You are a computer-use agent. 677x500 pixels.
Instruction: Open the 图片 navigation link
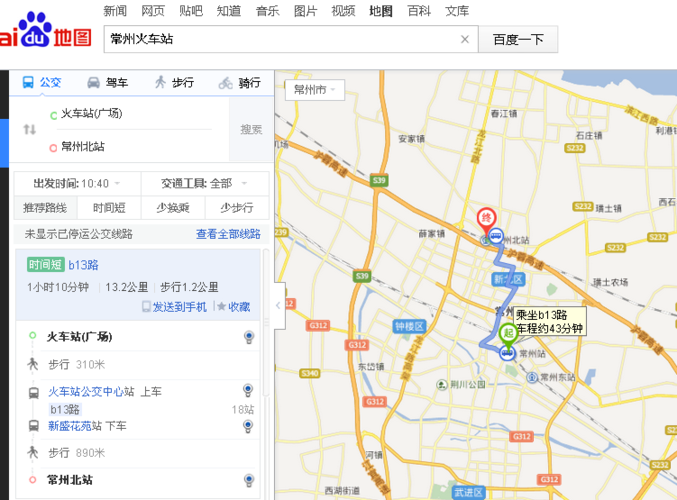pyautogui.click(x=305, y=11)
